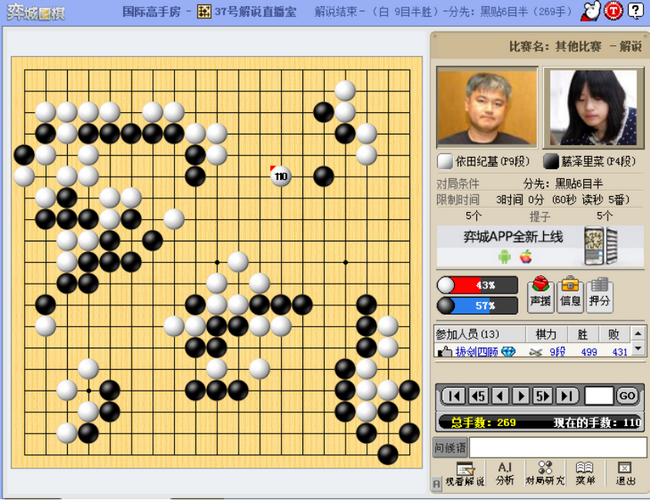Click the move number input box
Image resolution: width=650 pixels, height=500 pixels.
click(599, 396)
